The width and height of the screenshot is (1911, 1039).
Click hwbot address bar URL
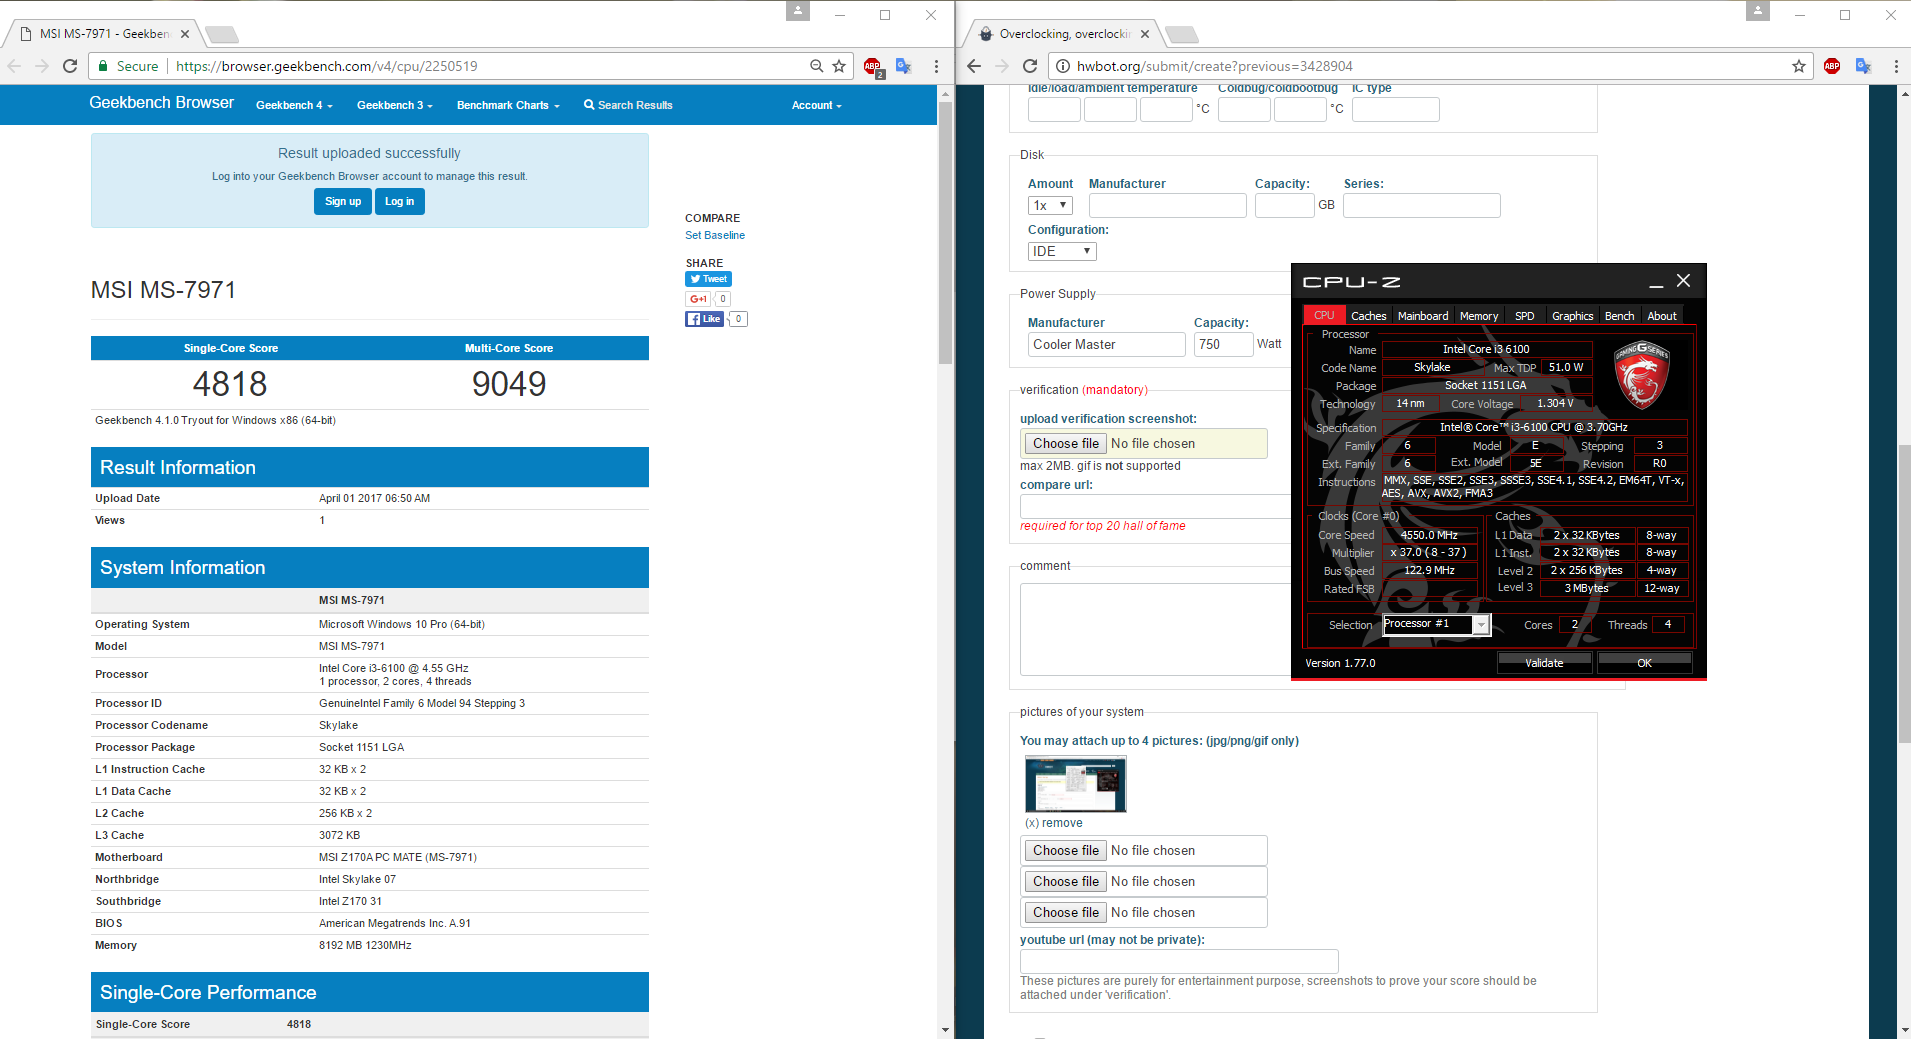tap(1214, 66)
